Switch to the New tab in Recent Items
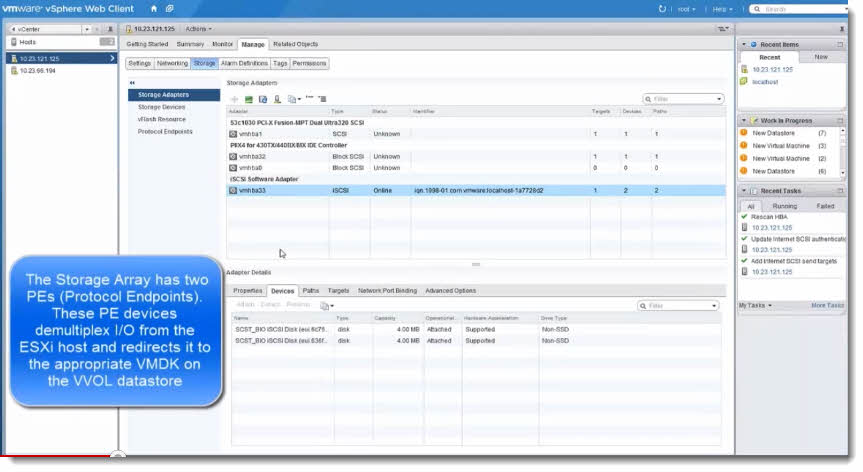863x472 pixels. pyautogui.click(x=821, y=57)
